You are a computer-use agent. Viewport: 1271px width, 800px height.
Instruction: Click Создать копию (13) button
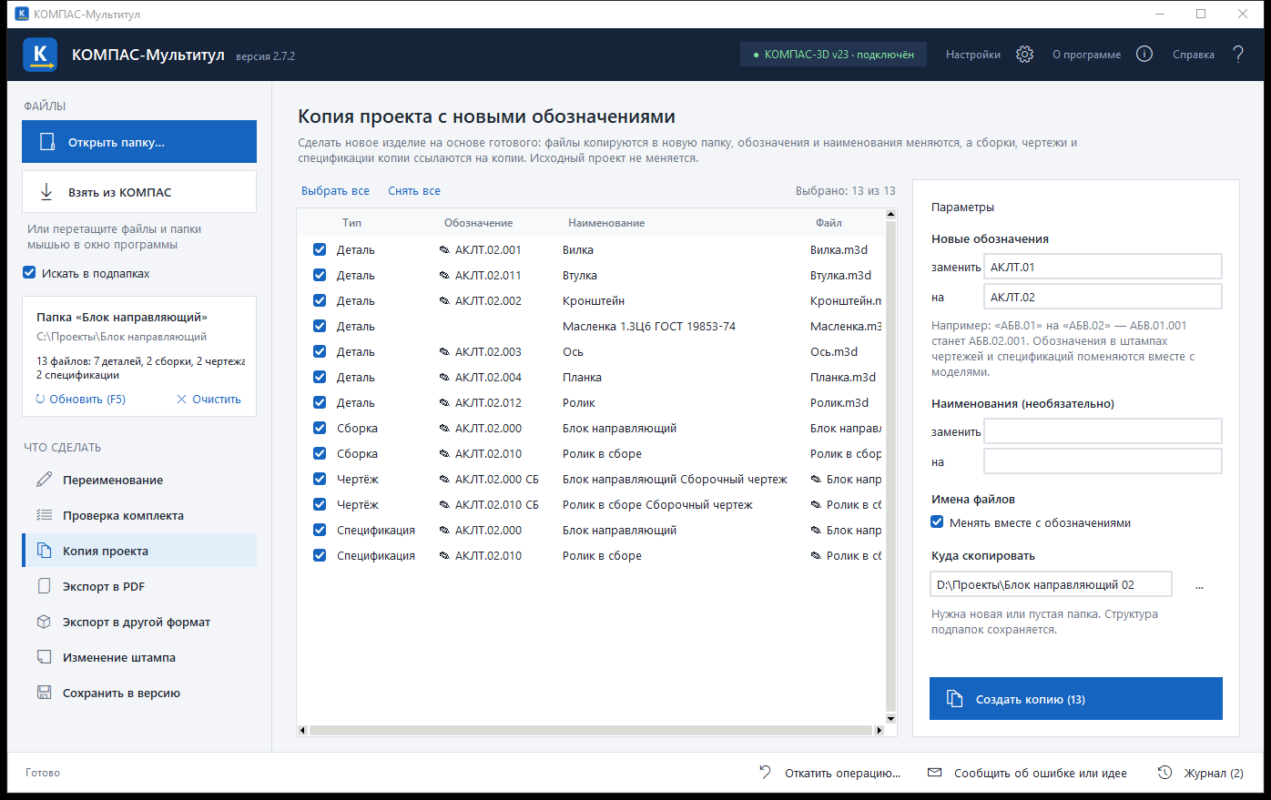pos(1076,699)
